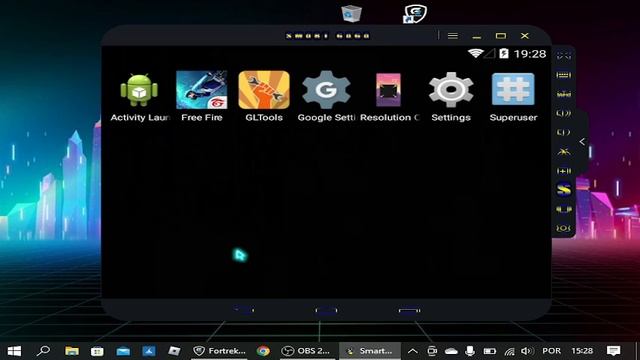Switch to the OBS taskbar window
640x360 pixels.
click(x=306, y=351)
